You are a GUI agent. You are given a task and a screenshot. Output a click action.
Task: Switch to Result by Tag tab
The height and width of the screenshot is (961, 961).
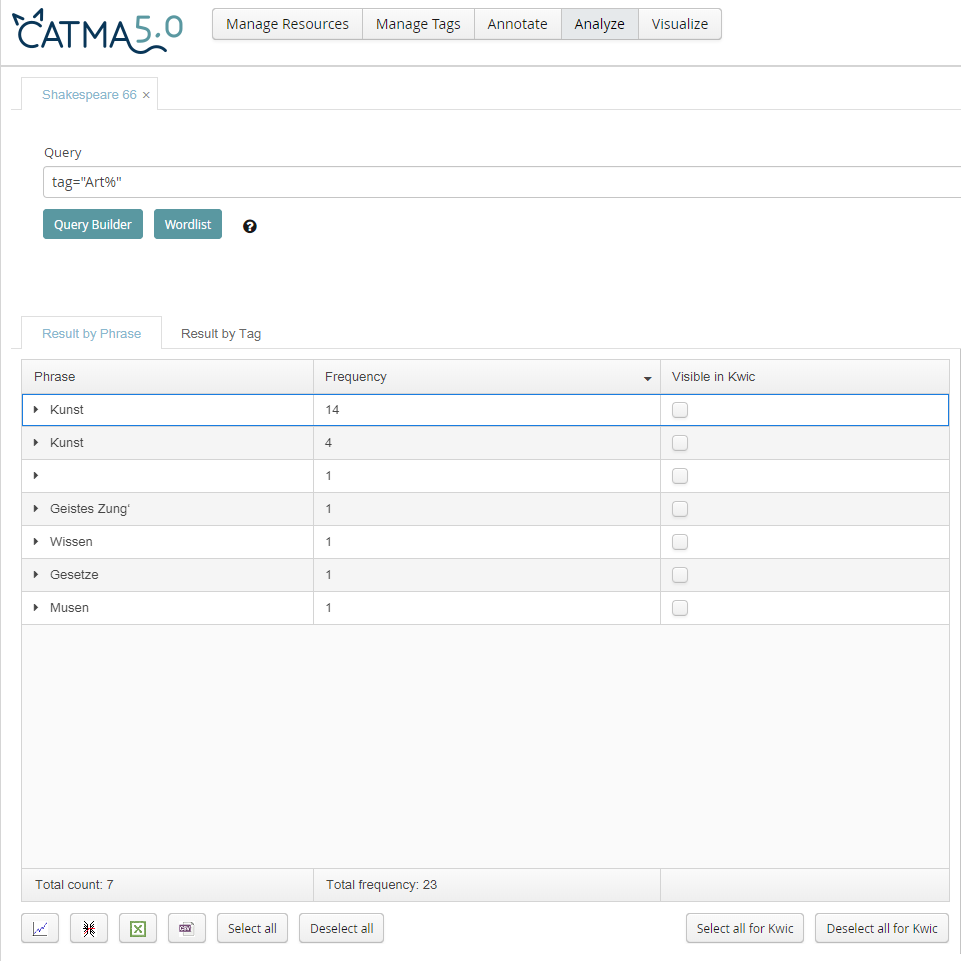pyautogui.click(x=221, y=334)
